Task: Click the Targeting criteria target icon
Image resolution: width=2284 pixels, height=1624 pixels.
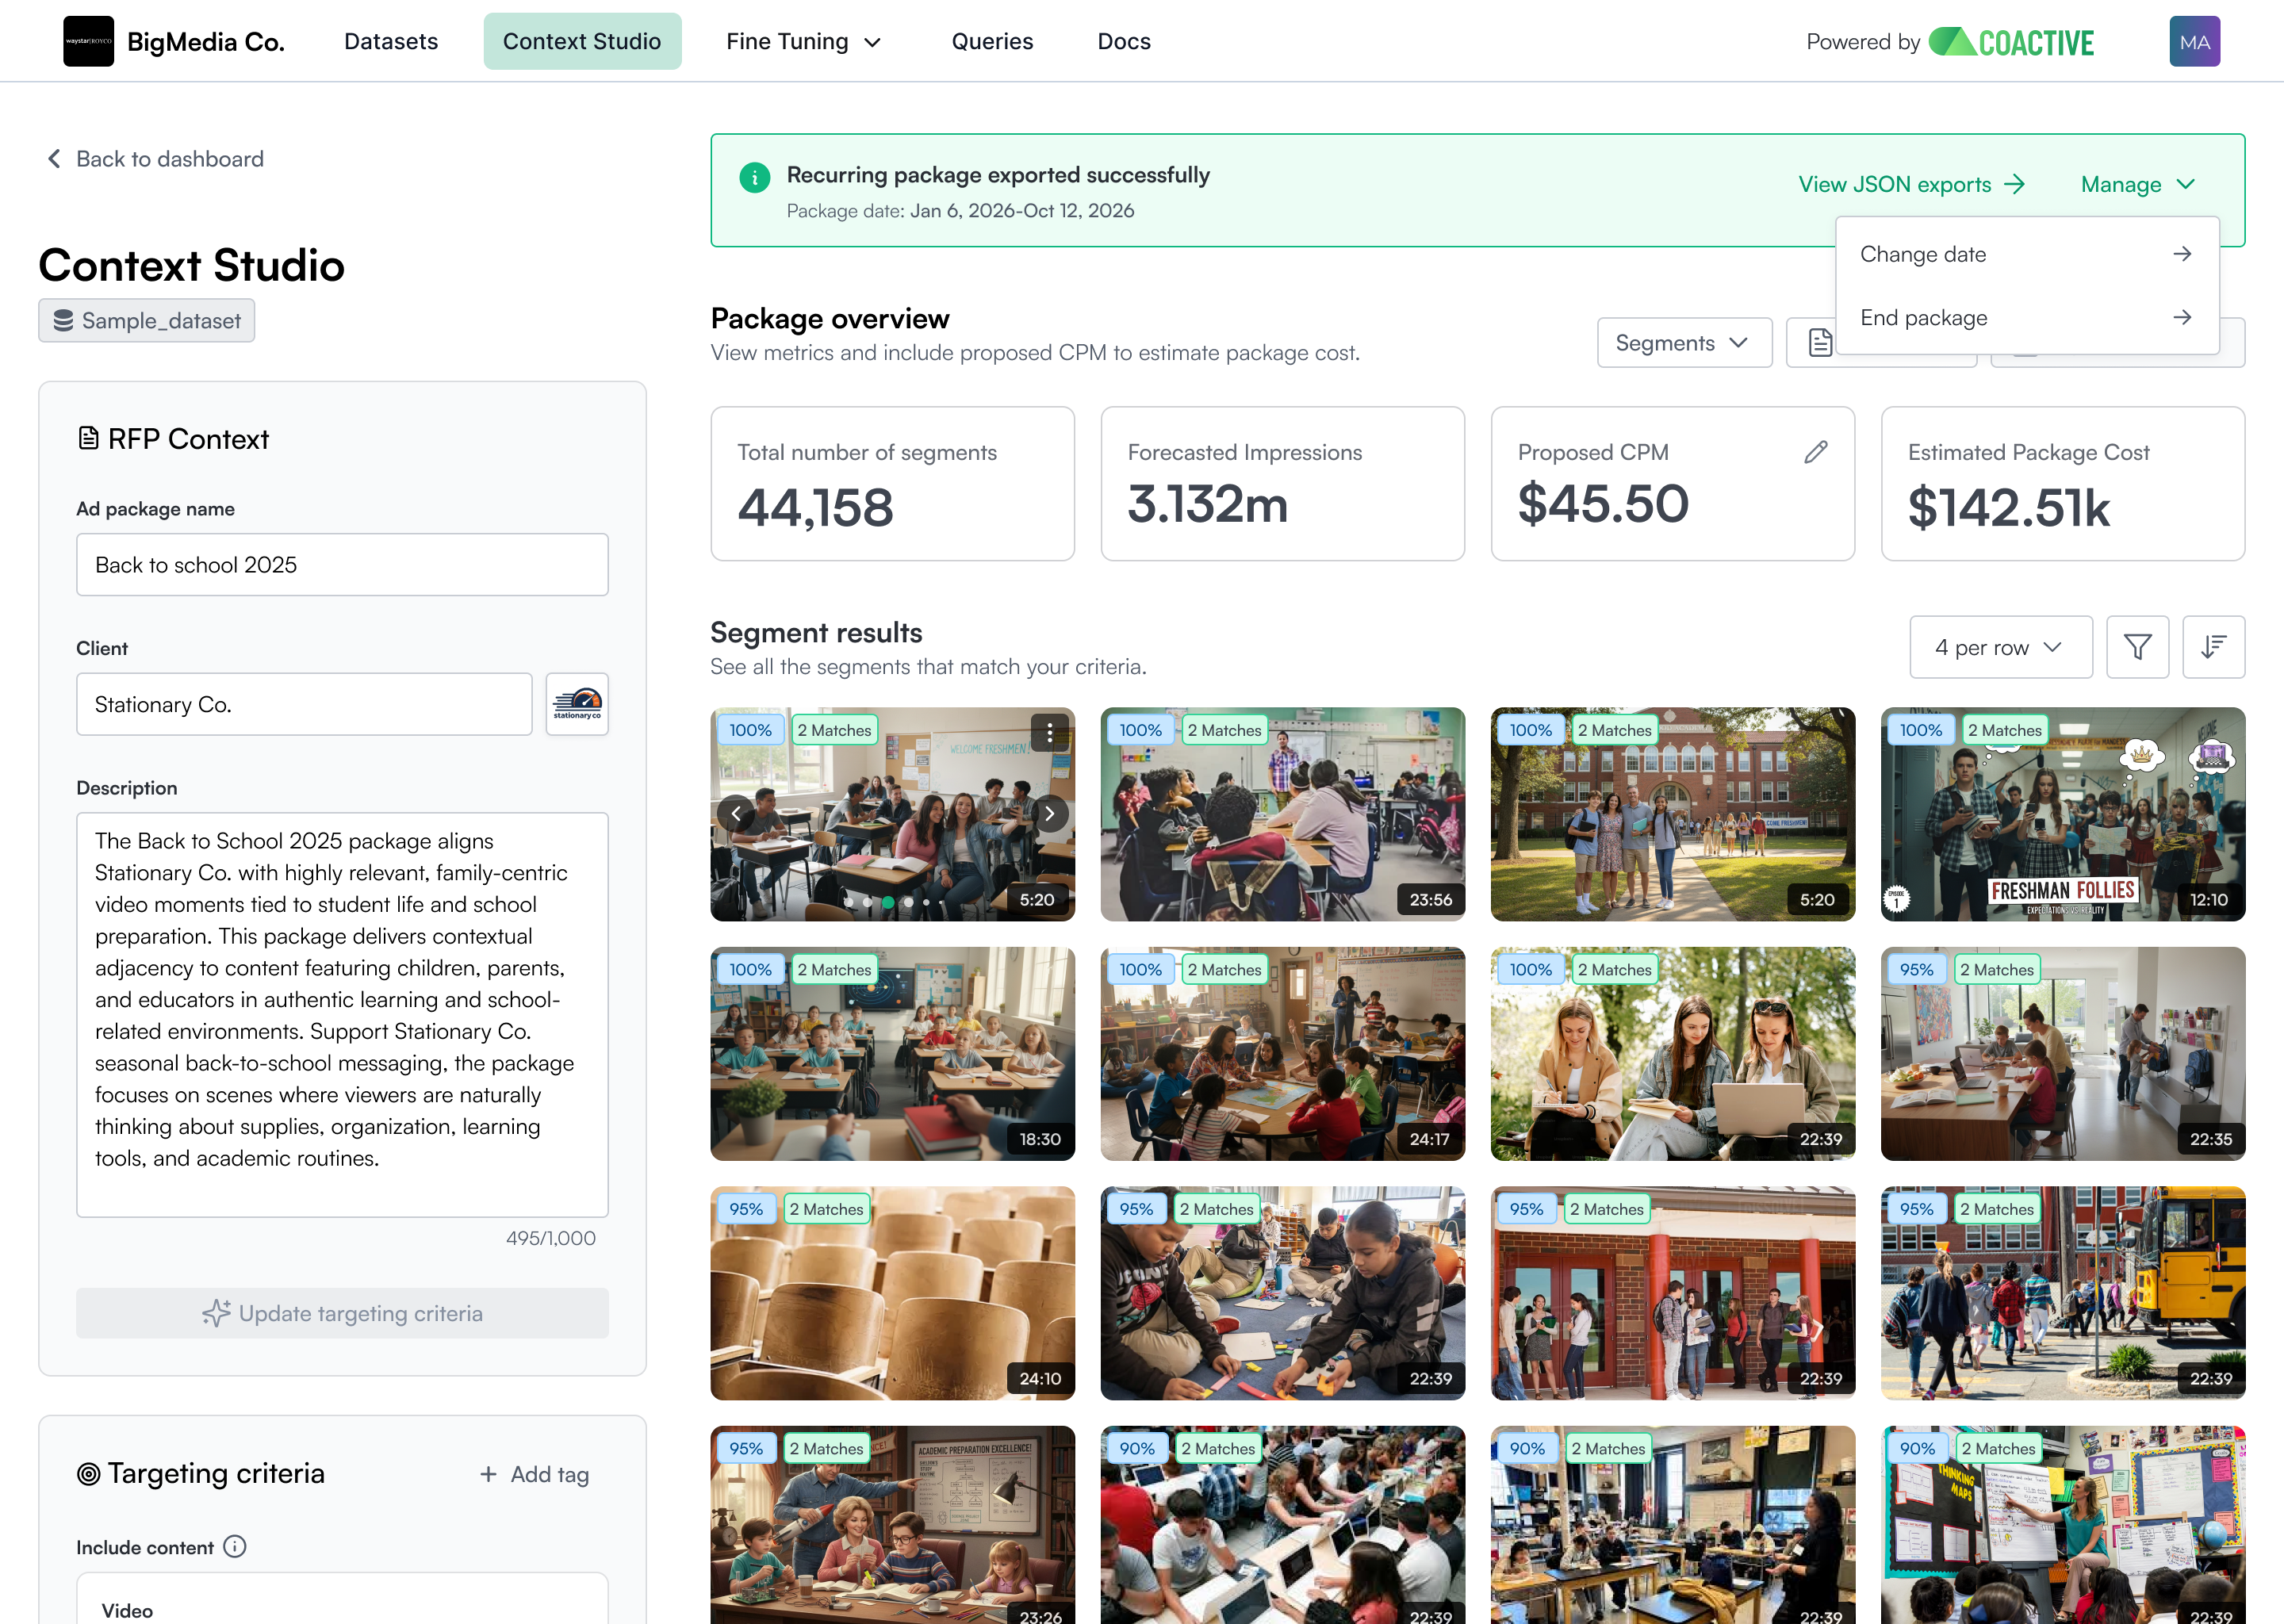Action: click(x=88, y=1473)
